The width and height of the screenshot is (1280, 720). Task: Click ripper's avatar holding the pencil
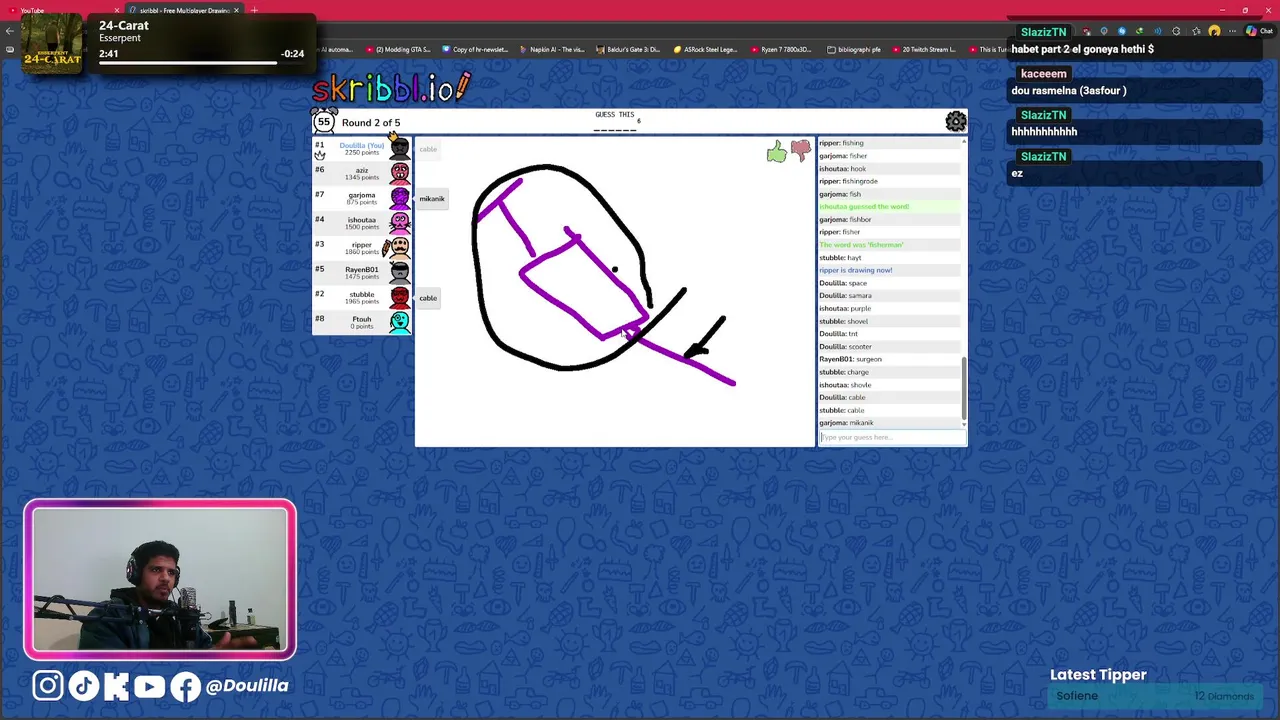click(398, 247)
